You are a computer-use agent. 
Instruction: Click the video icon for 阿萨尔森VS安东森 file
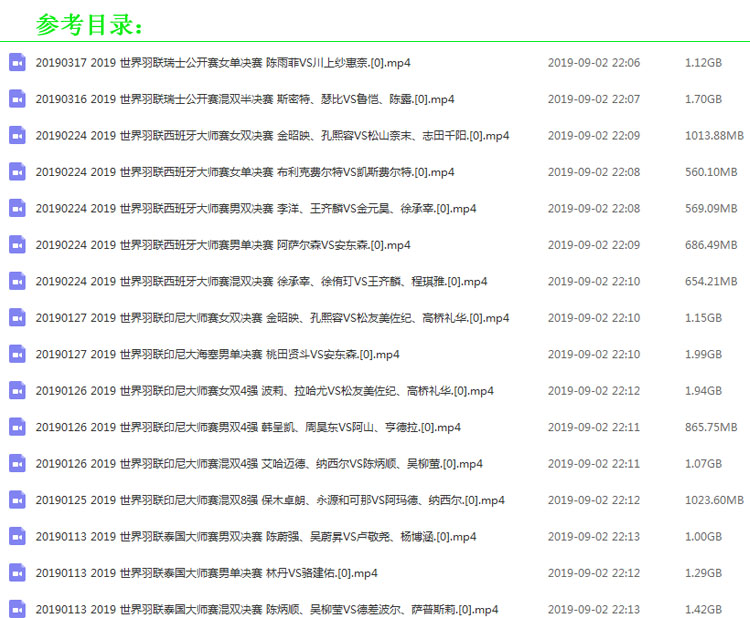[x=17, y=245]
